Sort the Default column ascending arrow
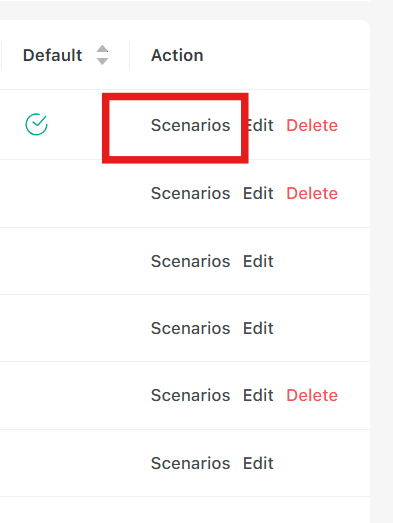The image size is (393, 523). pos(102,49)
